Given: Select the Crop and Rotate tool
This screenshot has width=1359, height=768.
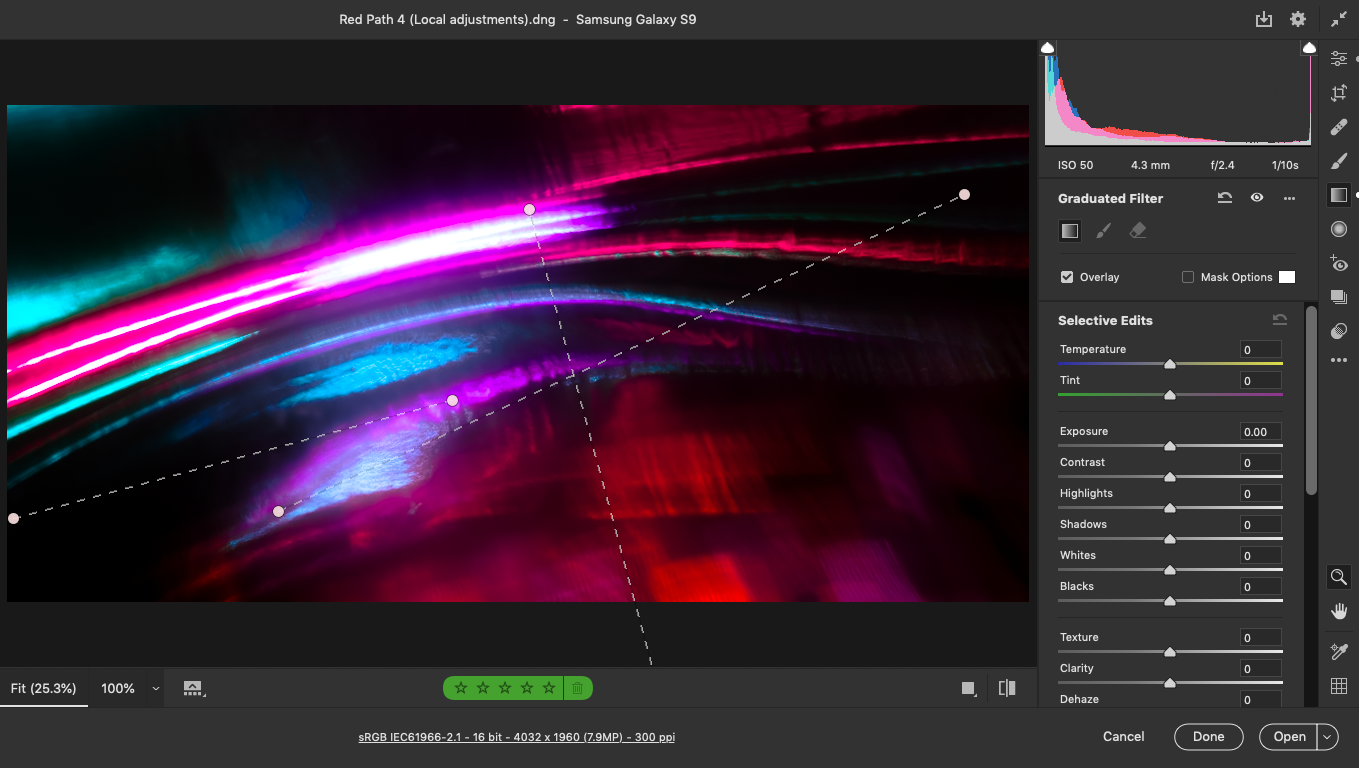Looking at the screenshot, I should pos(1339,93).
